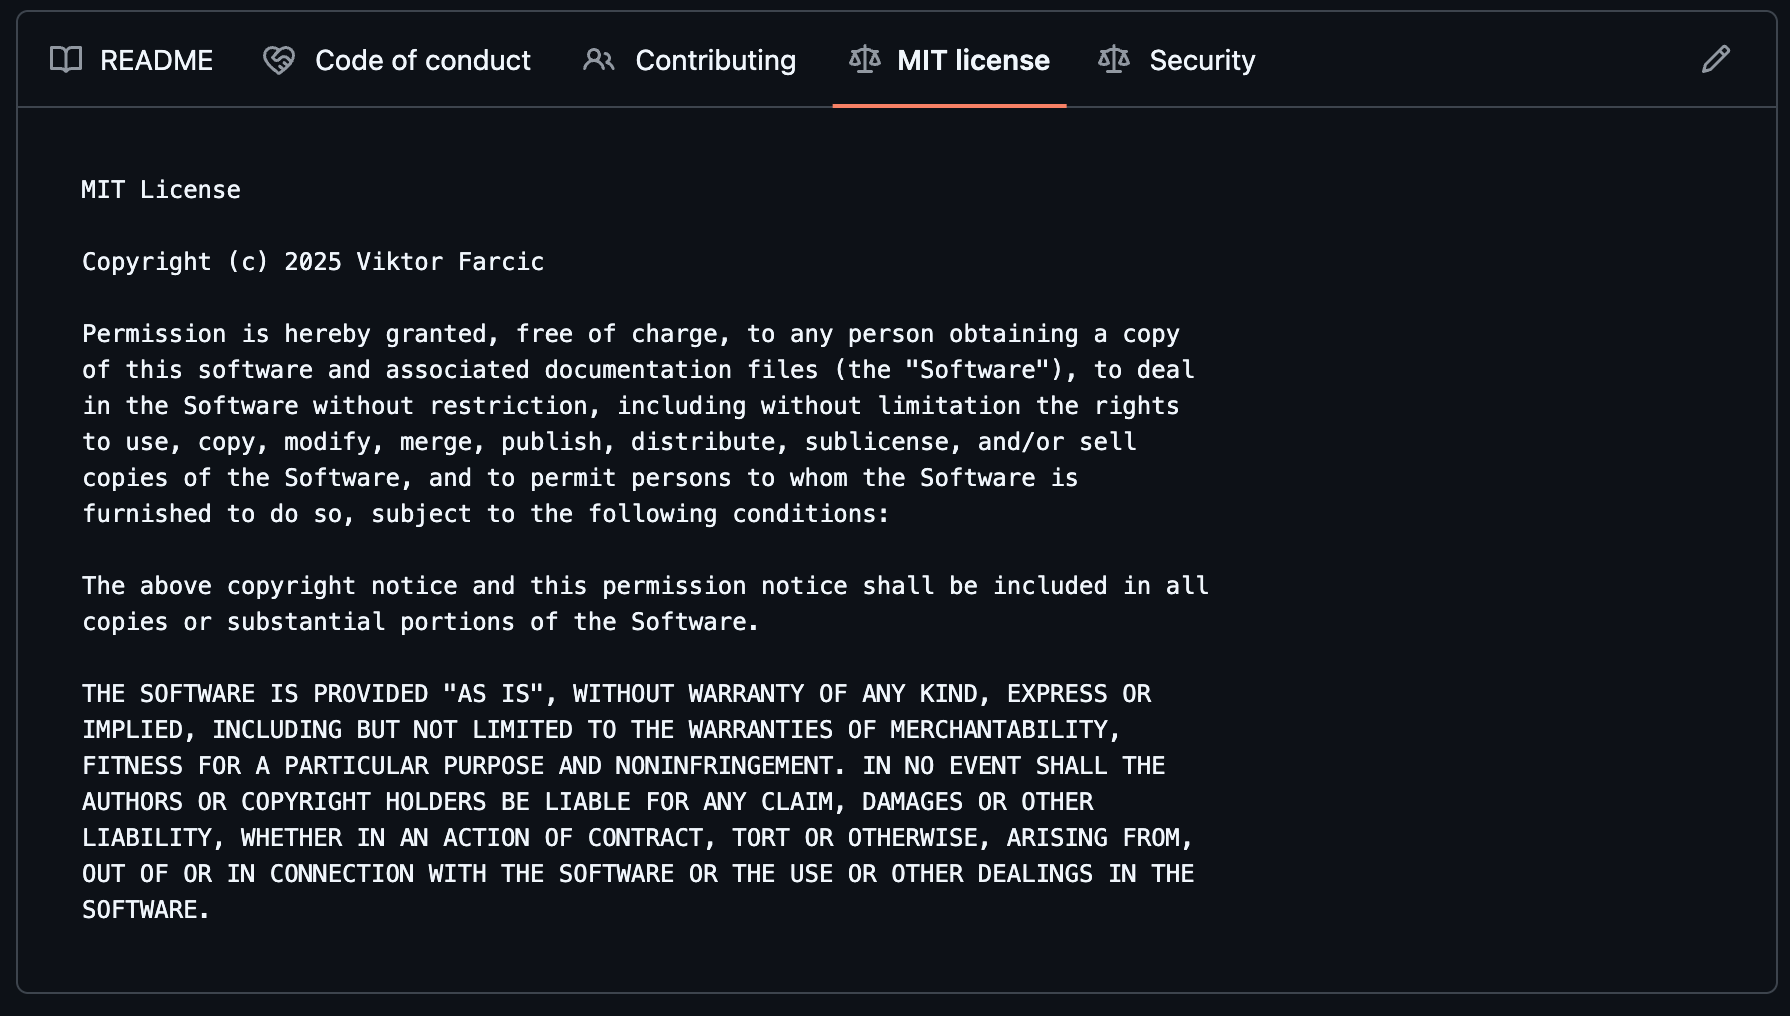Show the Contributing tab

(x=715, y=60)
